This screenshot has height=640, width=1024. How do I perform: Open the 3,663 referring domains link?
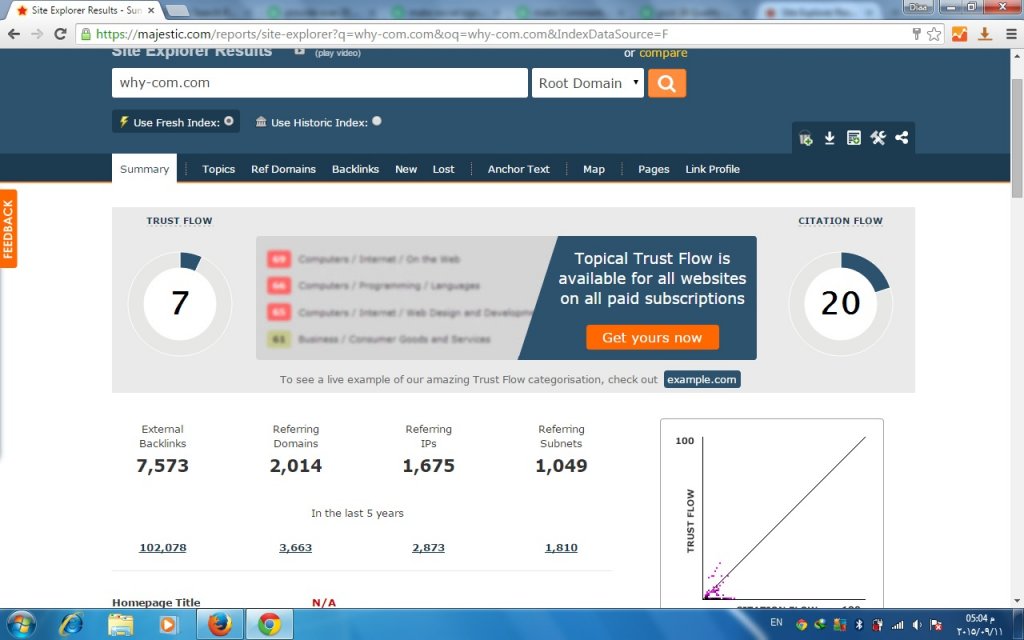click(295, 547)
